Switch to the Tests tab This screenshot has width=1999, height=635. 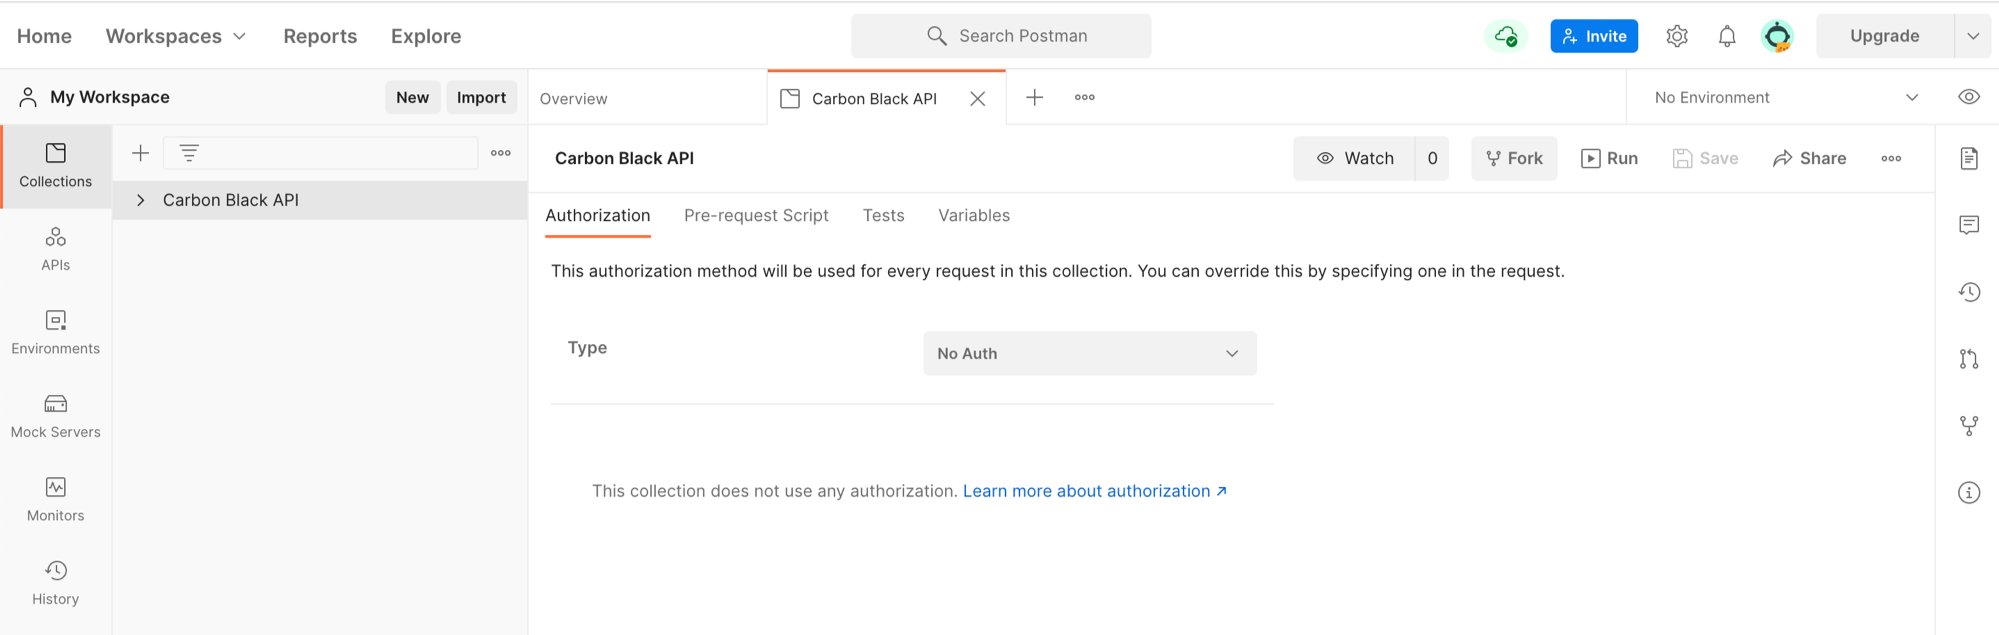click(x=884, y=216)
